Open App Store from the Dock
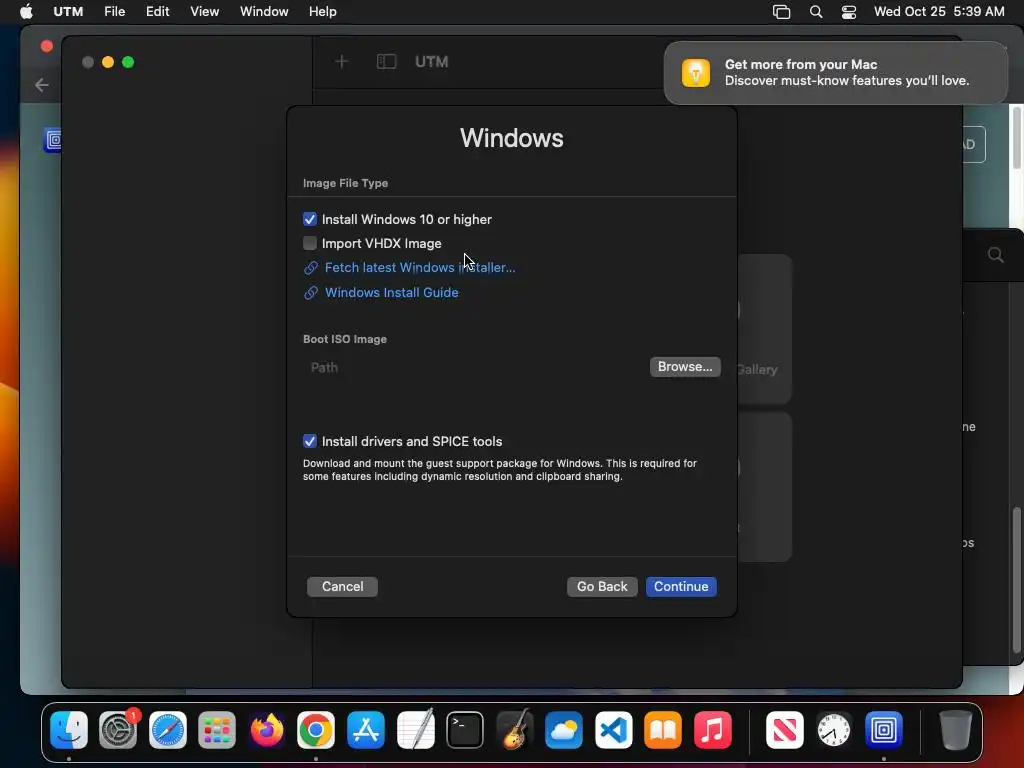This screenshot has height=768, width=1024. point(366,729)
